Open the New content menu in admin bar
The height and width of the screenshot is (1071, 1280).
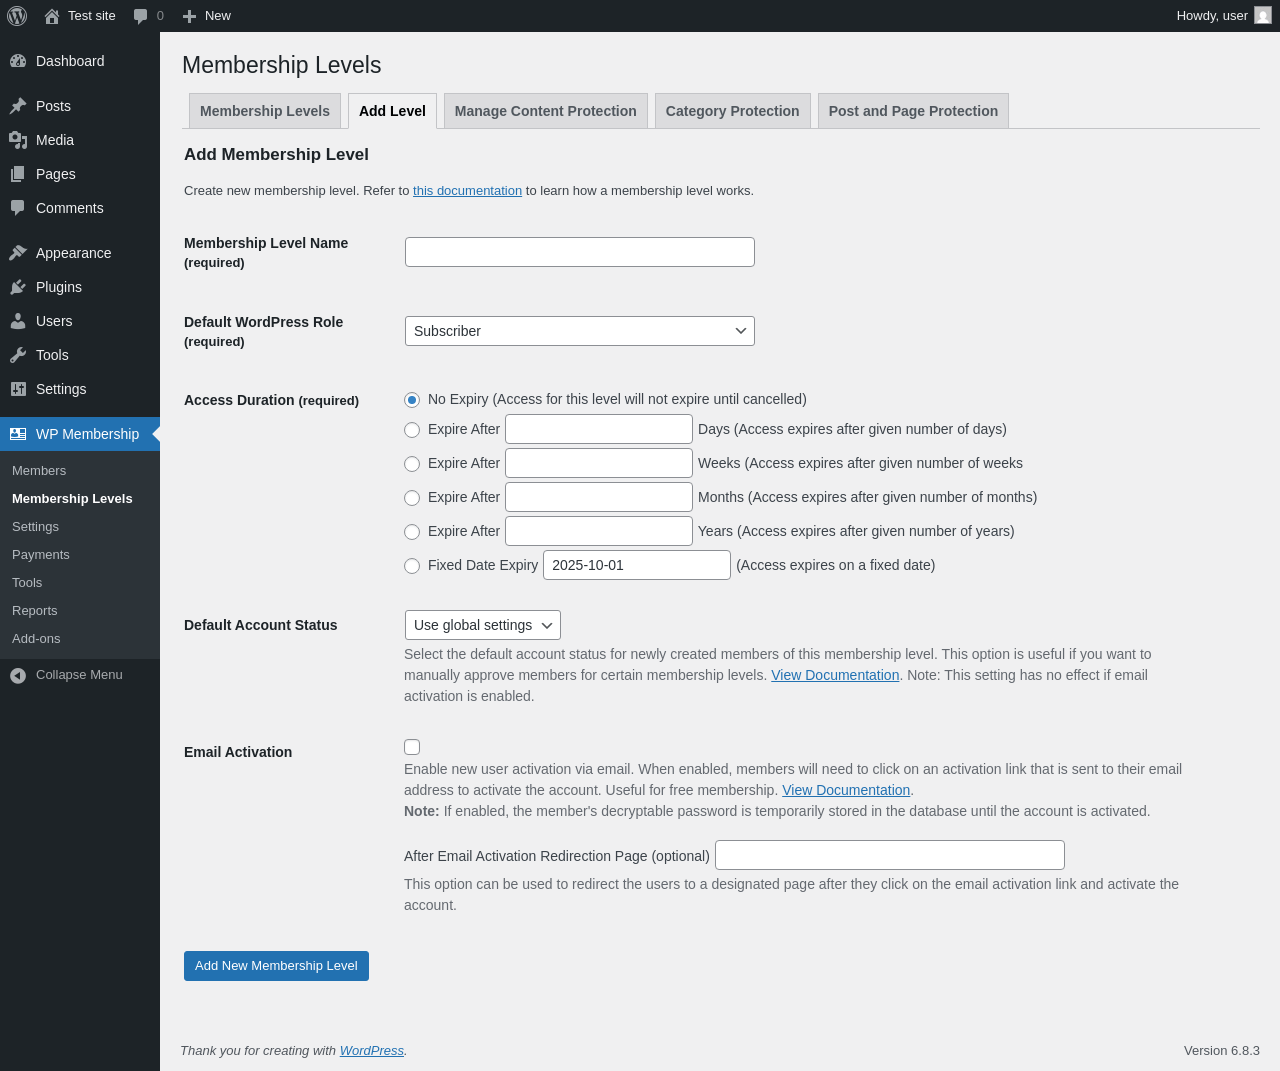pyautogui.click(x=207, y=16)
